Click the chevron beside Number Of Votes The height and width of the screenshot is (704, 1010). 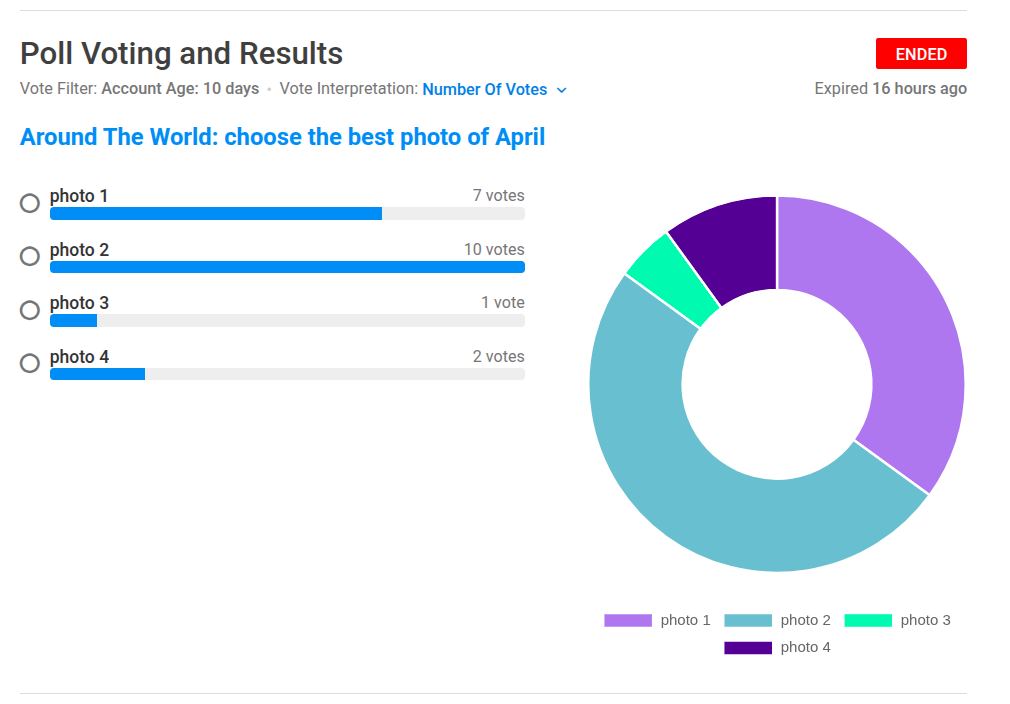tap(562, 90)
